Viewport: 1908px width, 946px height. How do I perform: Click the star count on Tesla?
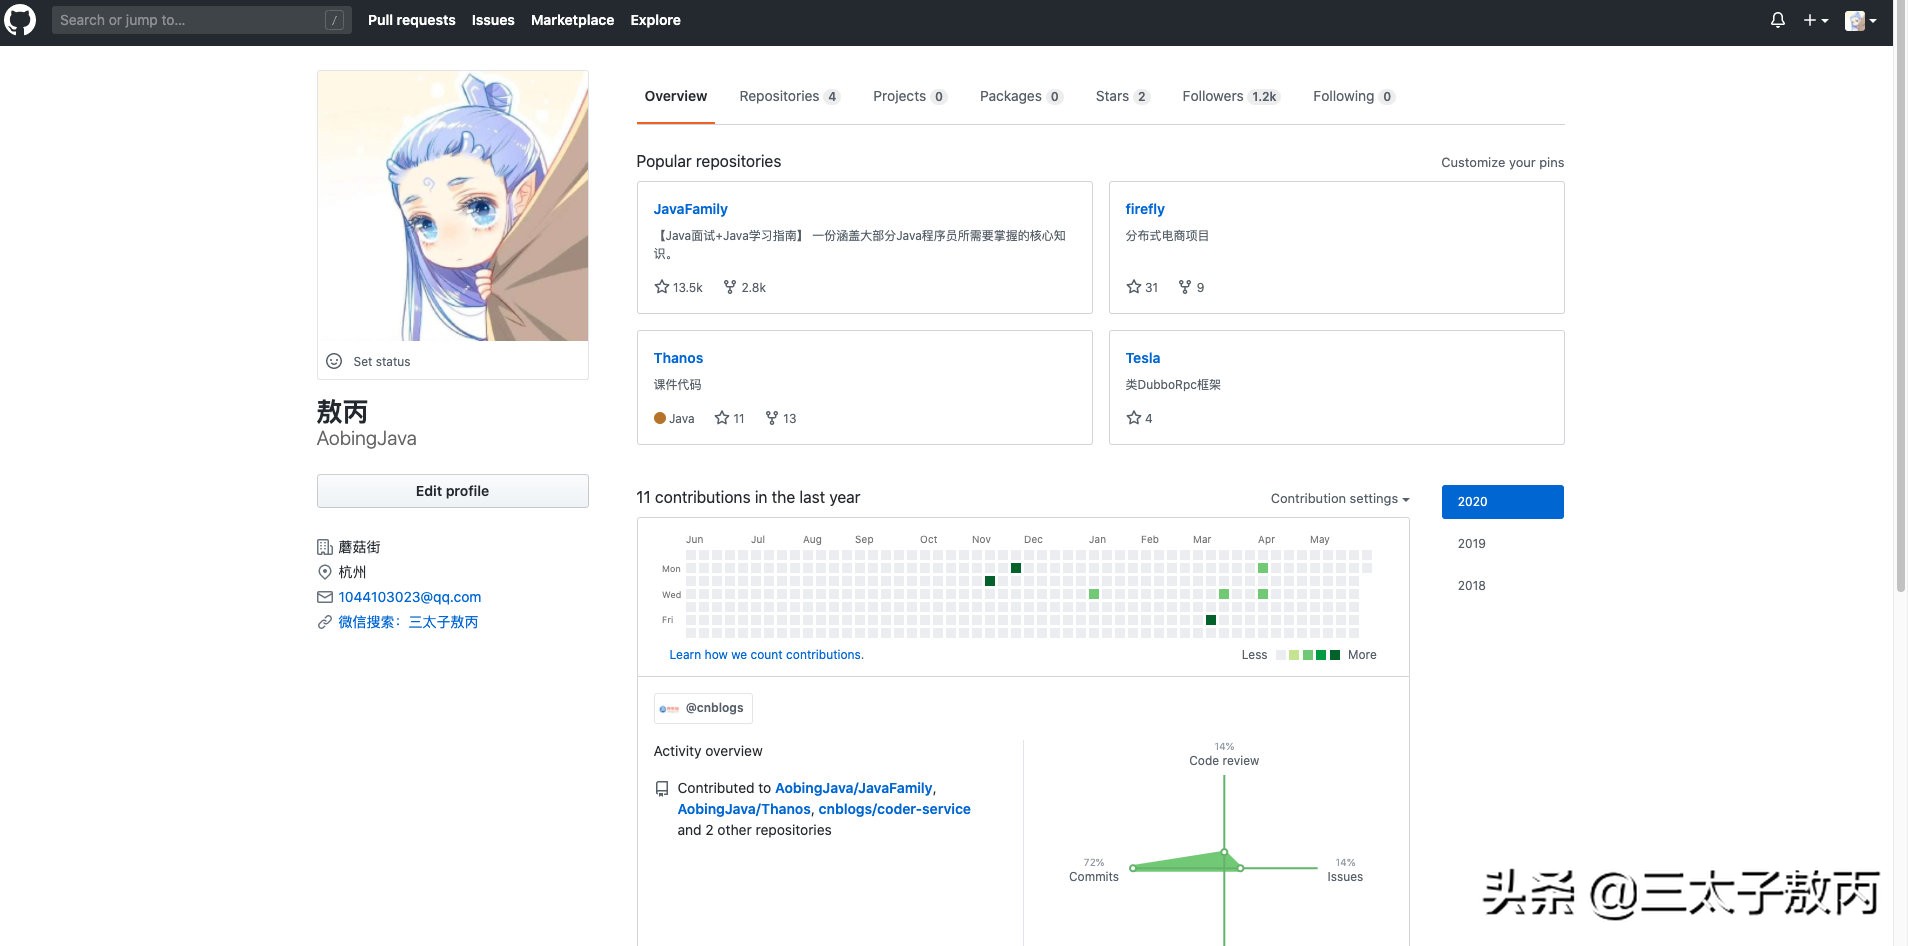click(x=1139, y=418)
